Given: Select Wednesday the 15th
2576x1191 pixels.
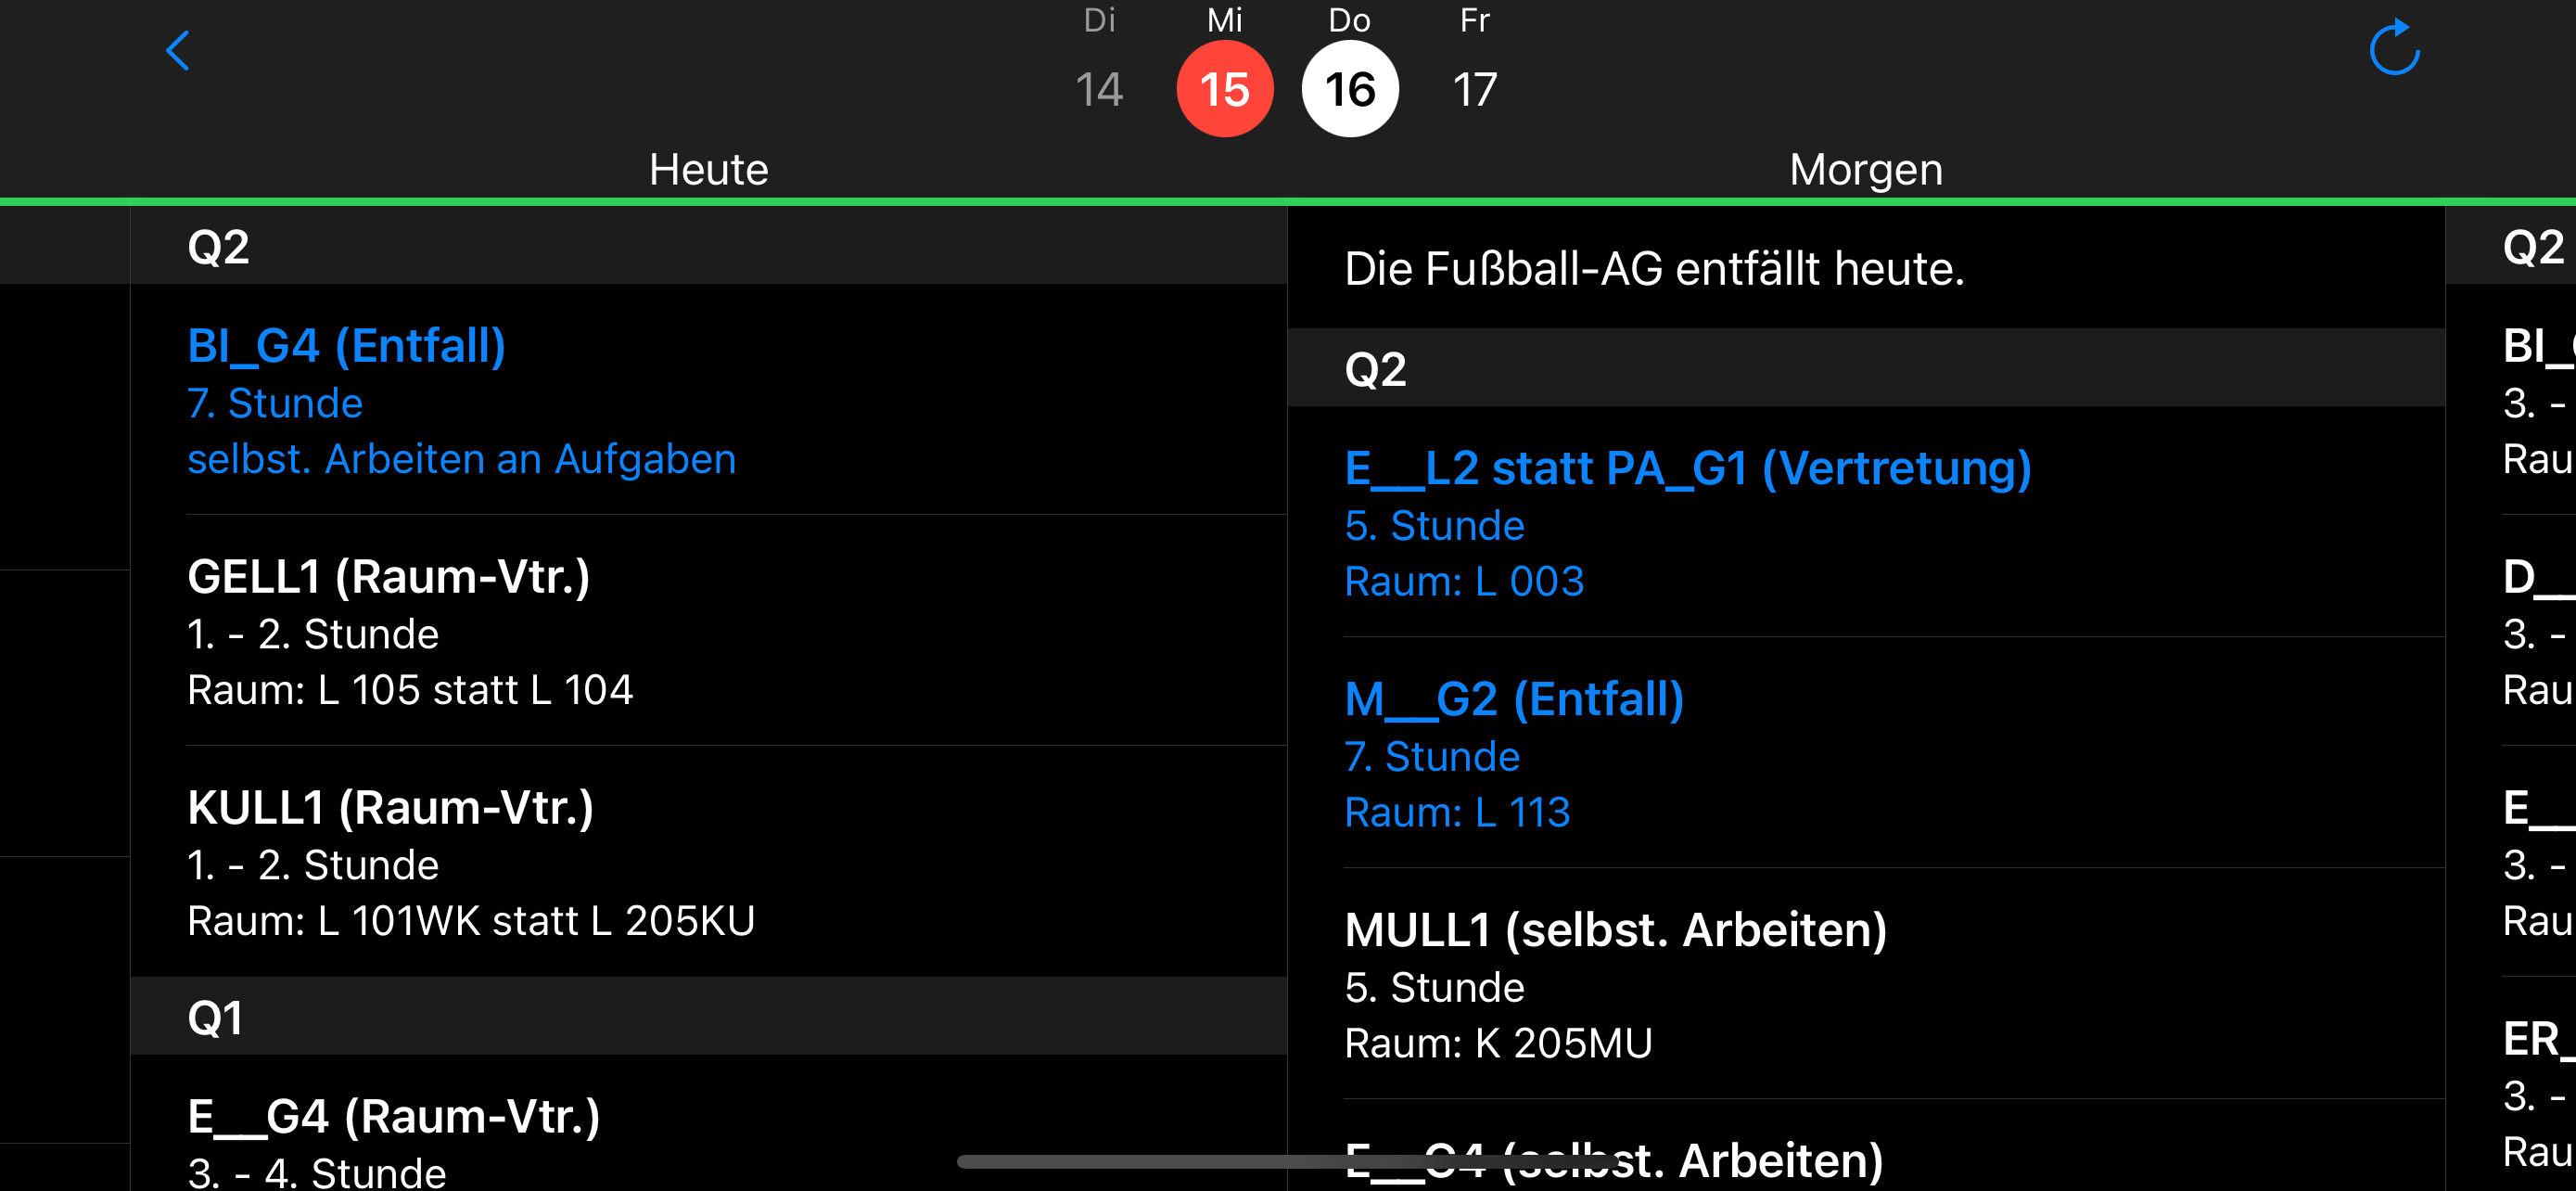Looking at the screenshot, I should click(1224, 89).
